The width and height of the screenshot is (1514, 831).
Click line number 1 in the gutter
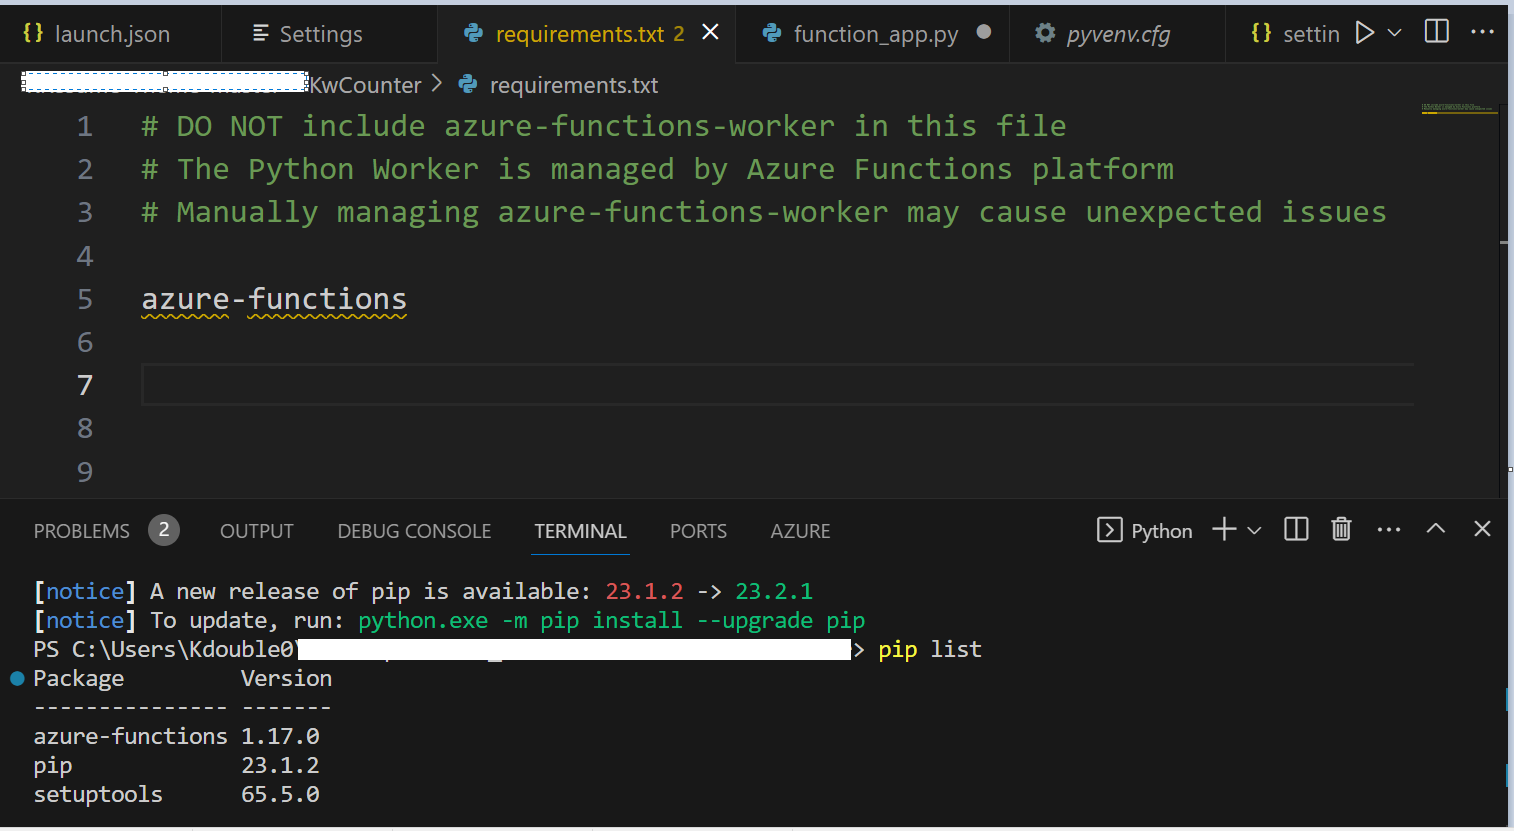coord(85,126)
